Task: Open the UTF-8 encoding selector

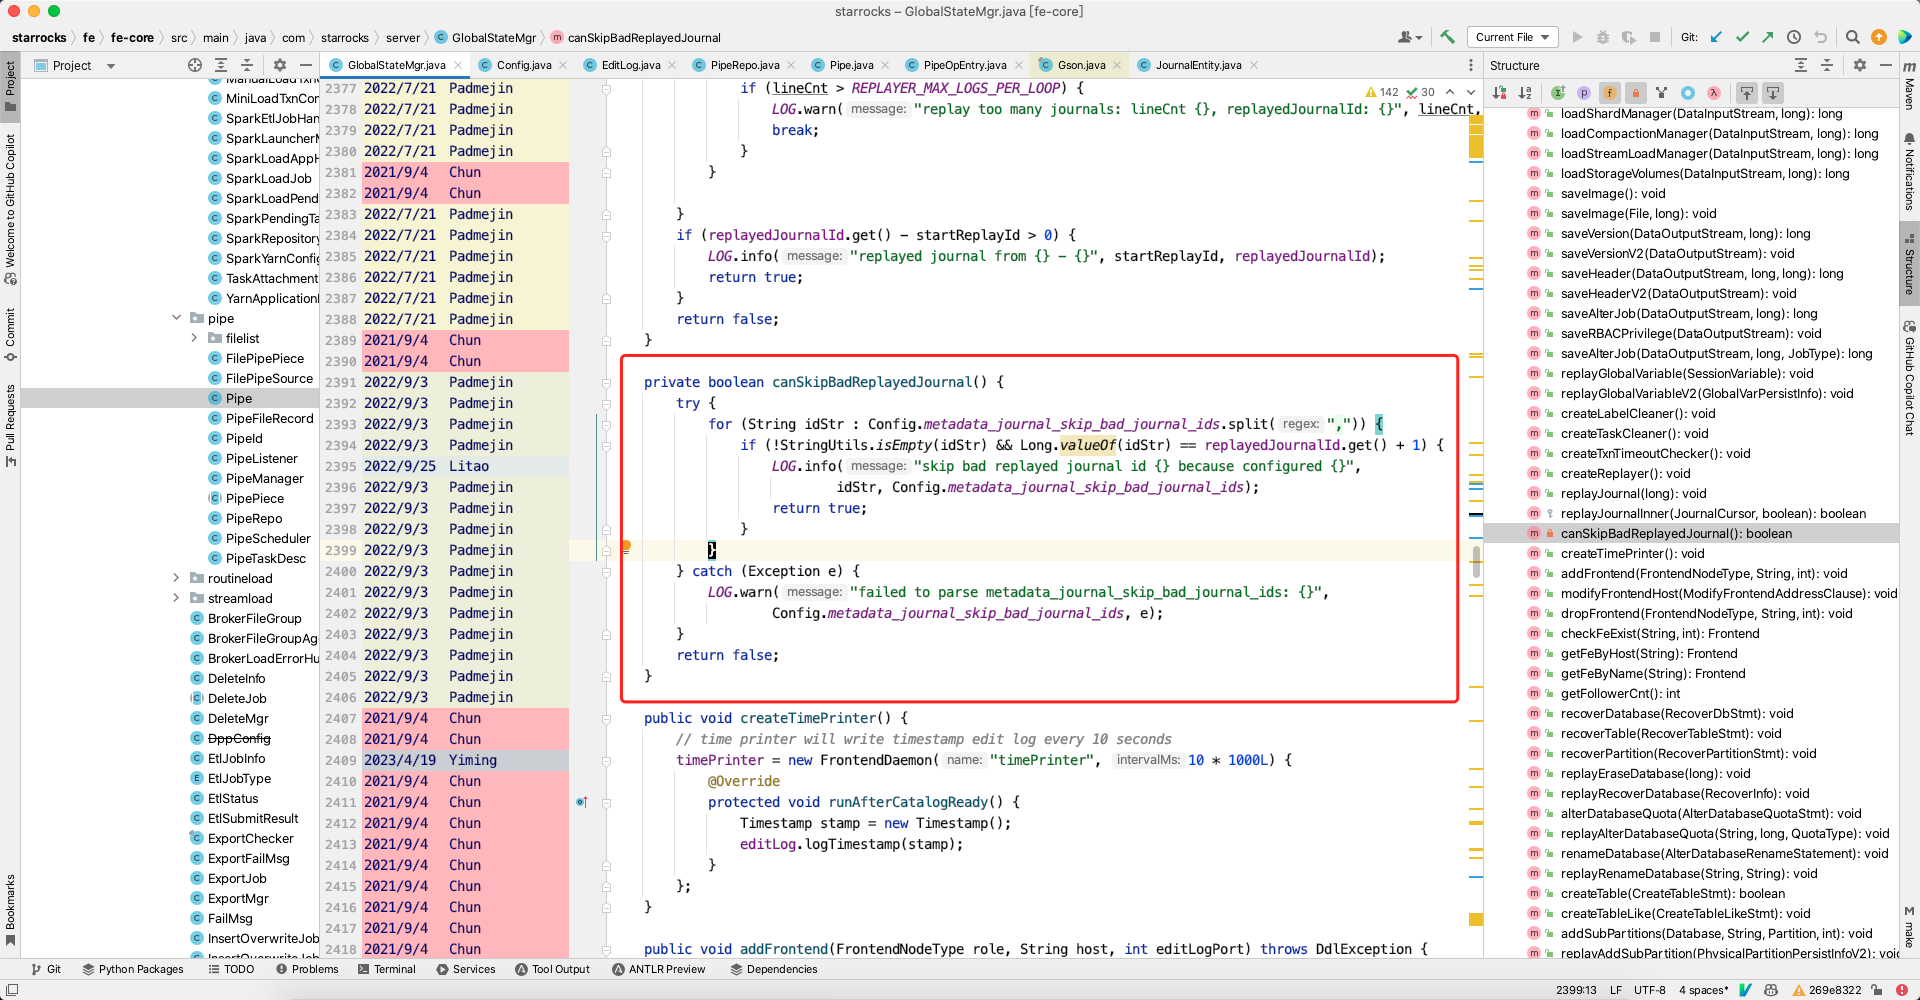Action: (x=1650, y=990)
